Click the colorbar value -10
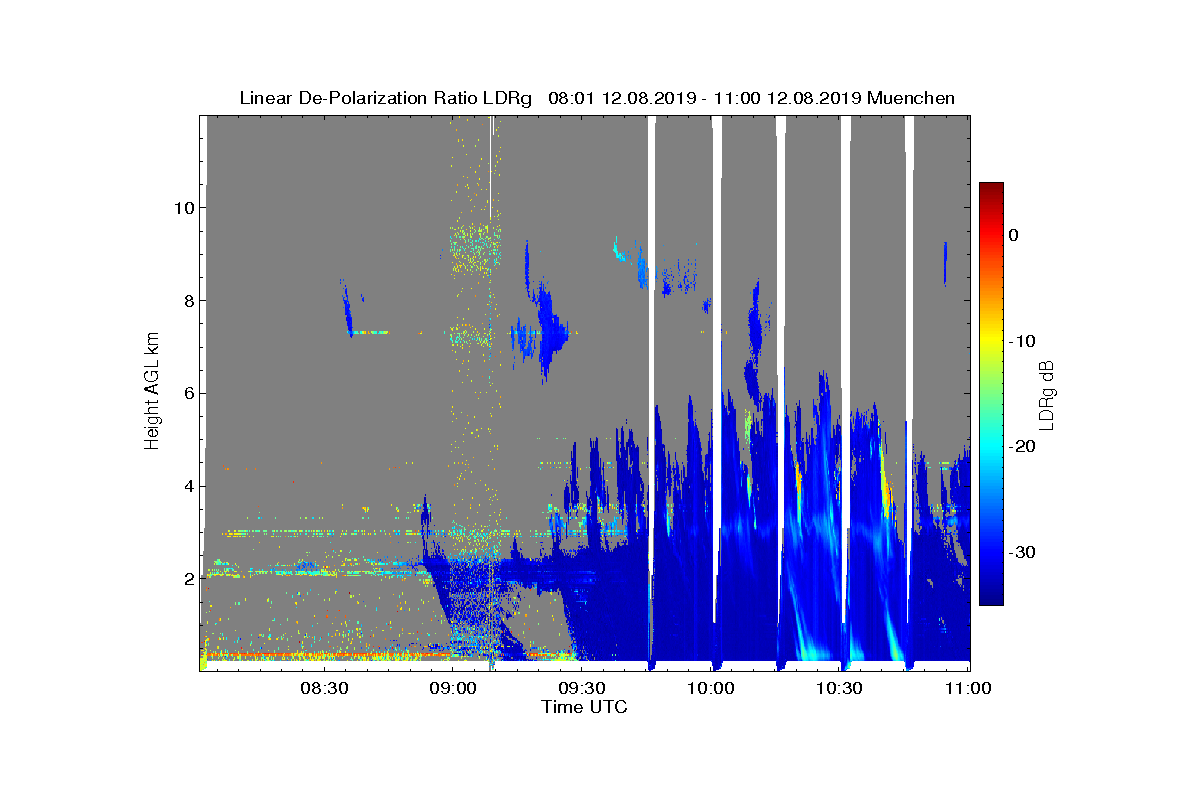1200x800 pixels. [1023, 341]
